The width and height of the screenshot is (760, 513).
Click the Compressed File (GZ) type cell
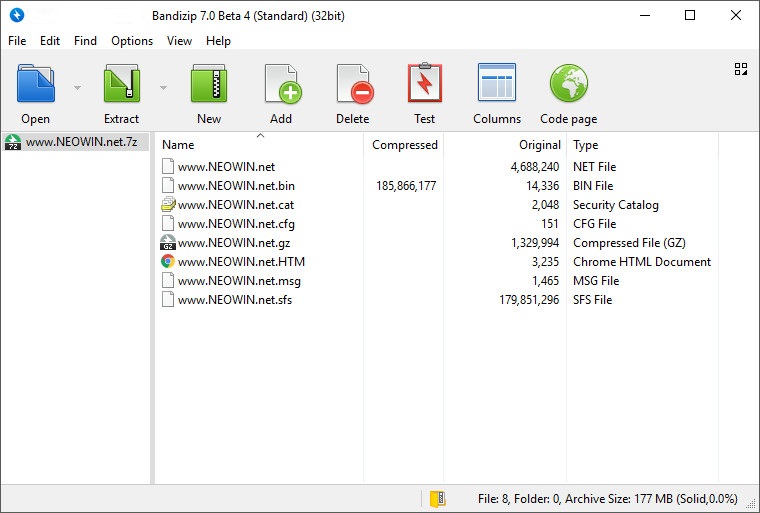coord(629,243)
